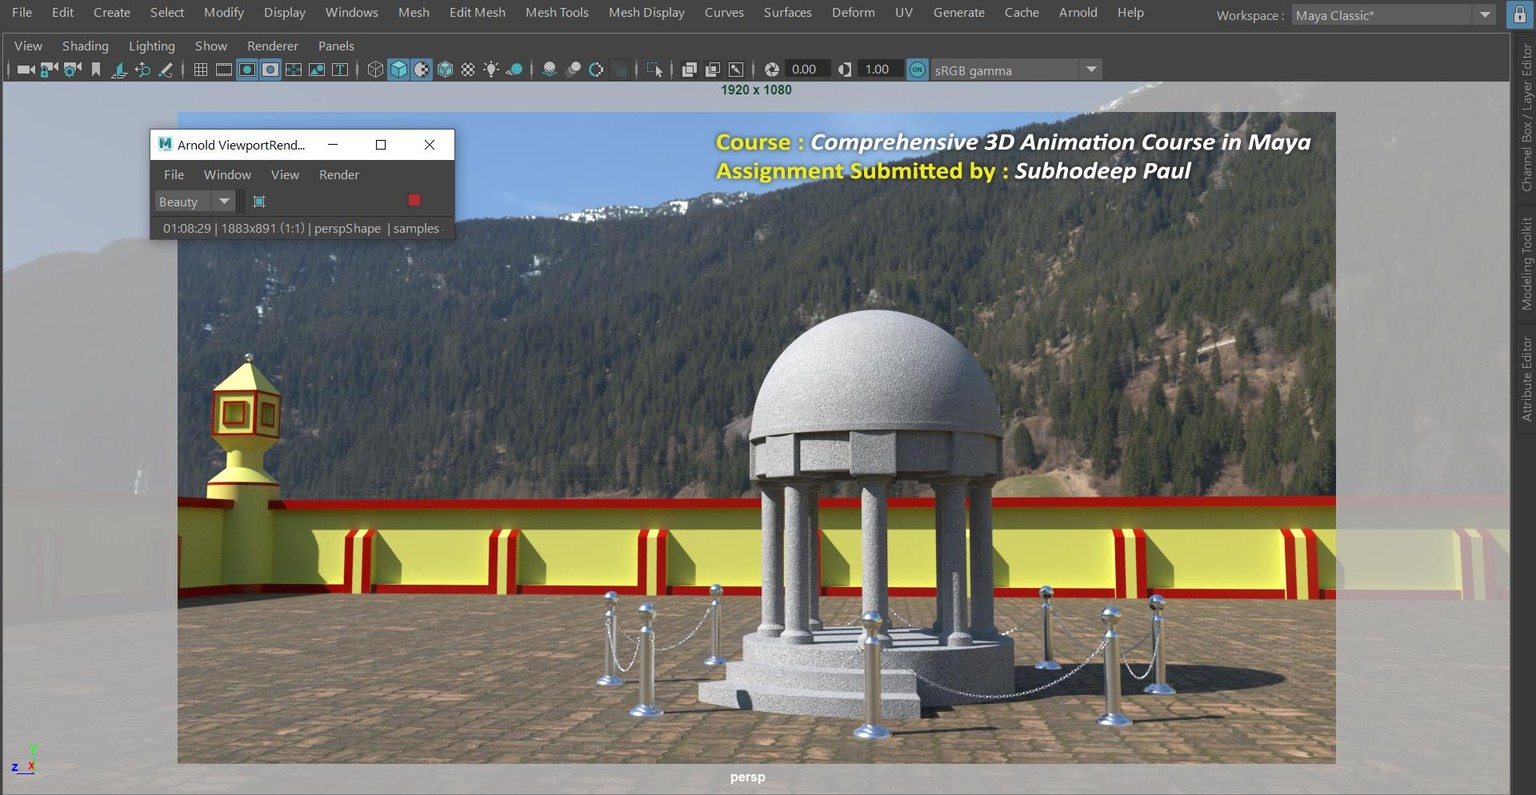This screenshot has width=1536, height=795.
Task: Open the Arnold menu in main menu bar
Action: click(x=1078, y=12)
